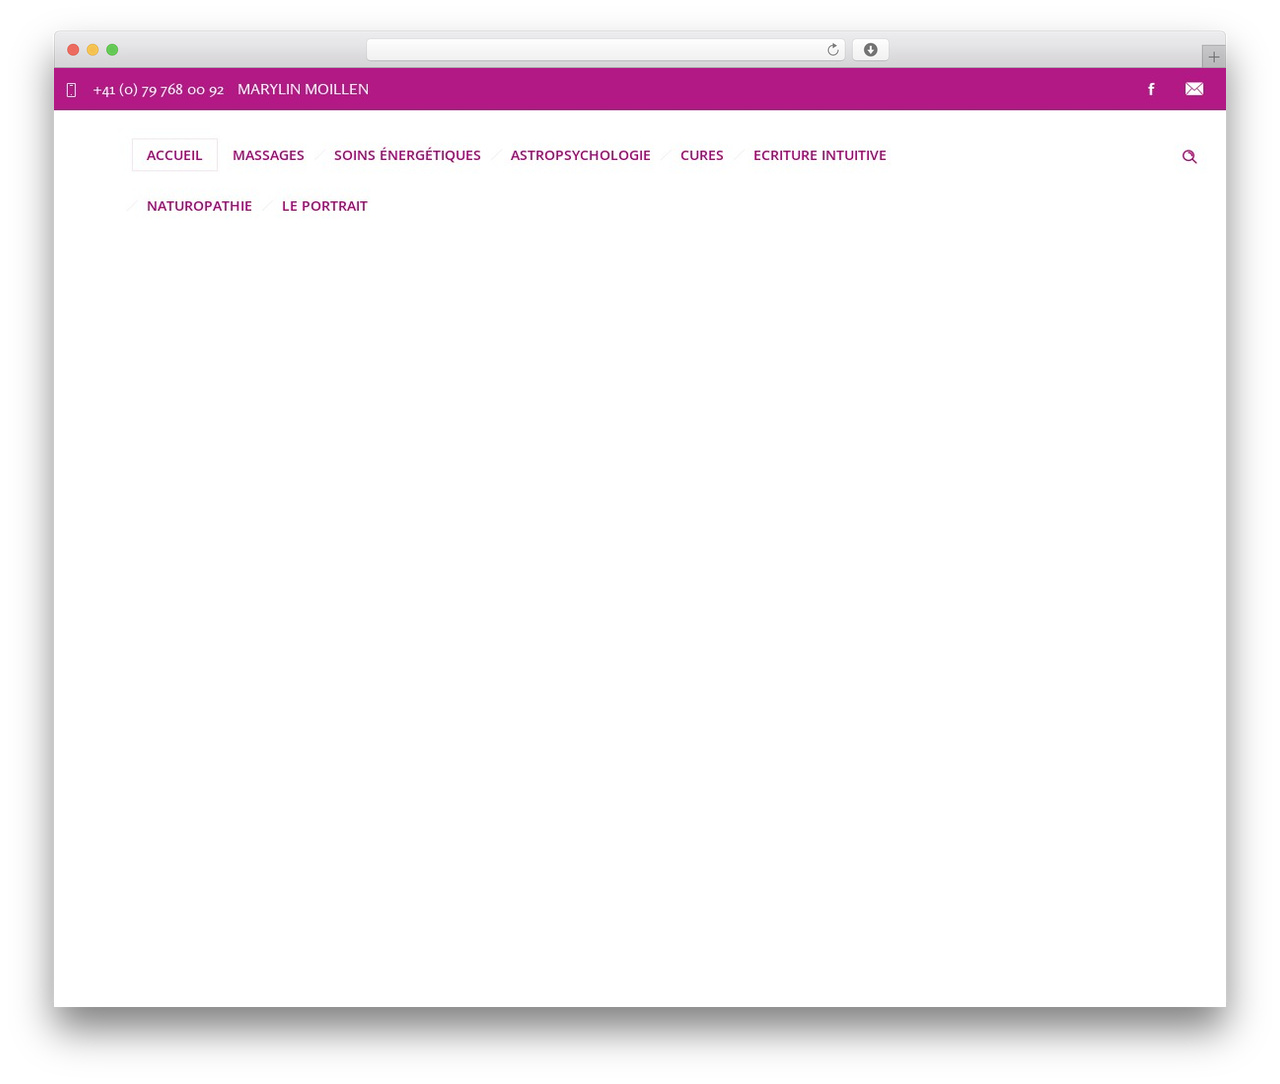Minimize the window with yellow button
The height and width of the screenshot is (1084, 1280).
(93, 50)
